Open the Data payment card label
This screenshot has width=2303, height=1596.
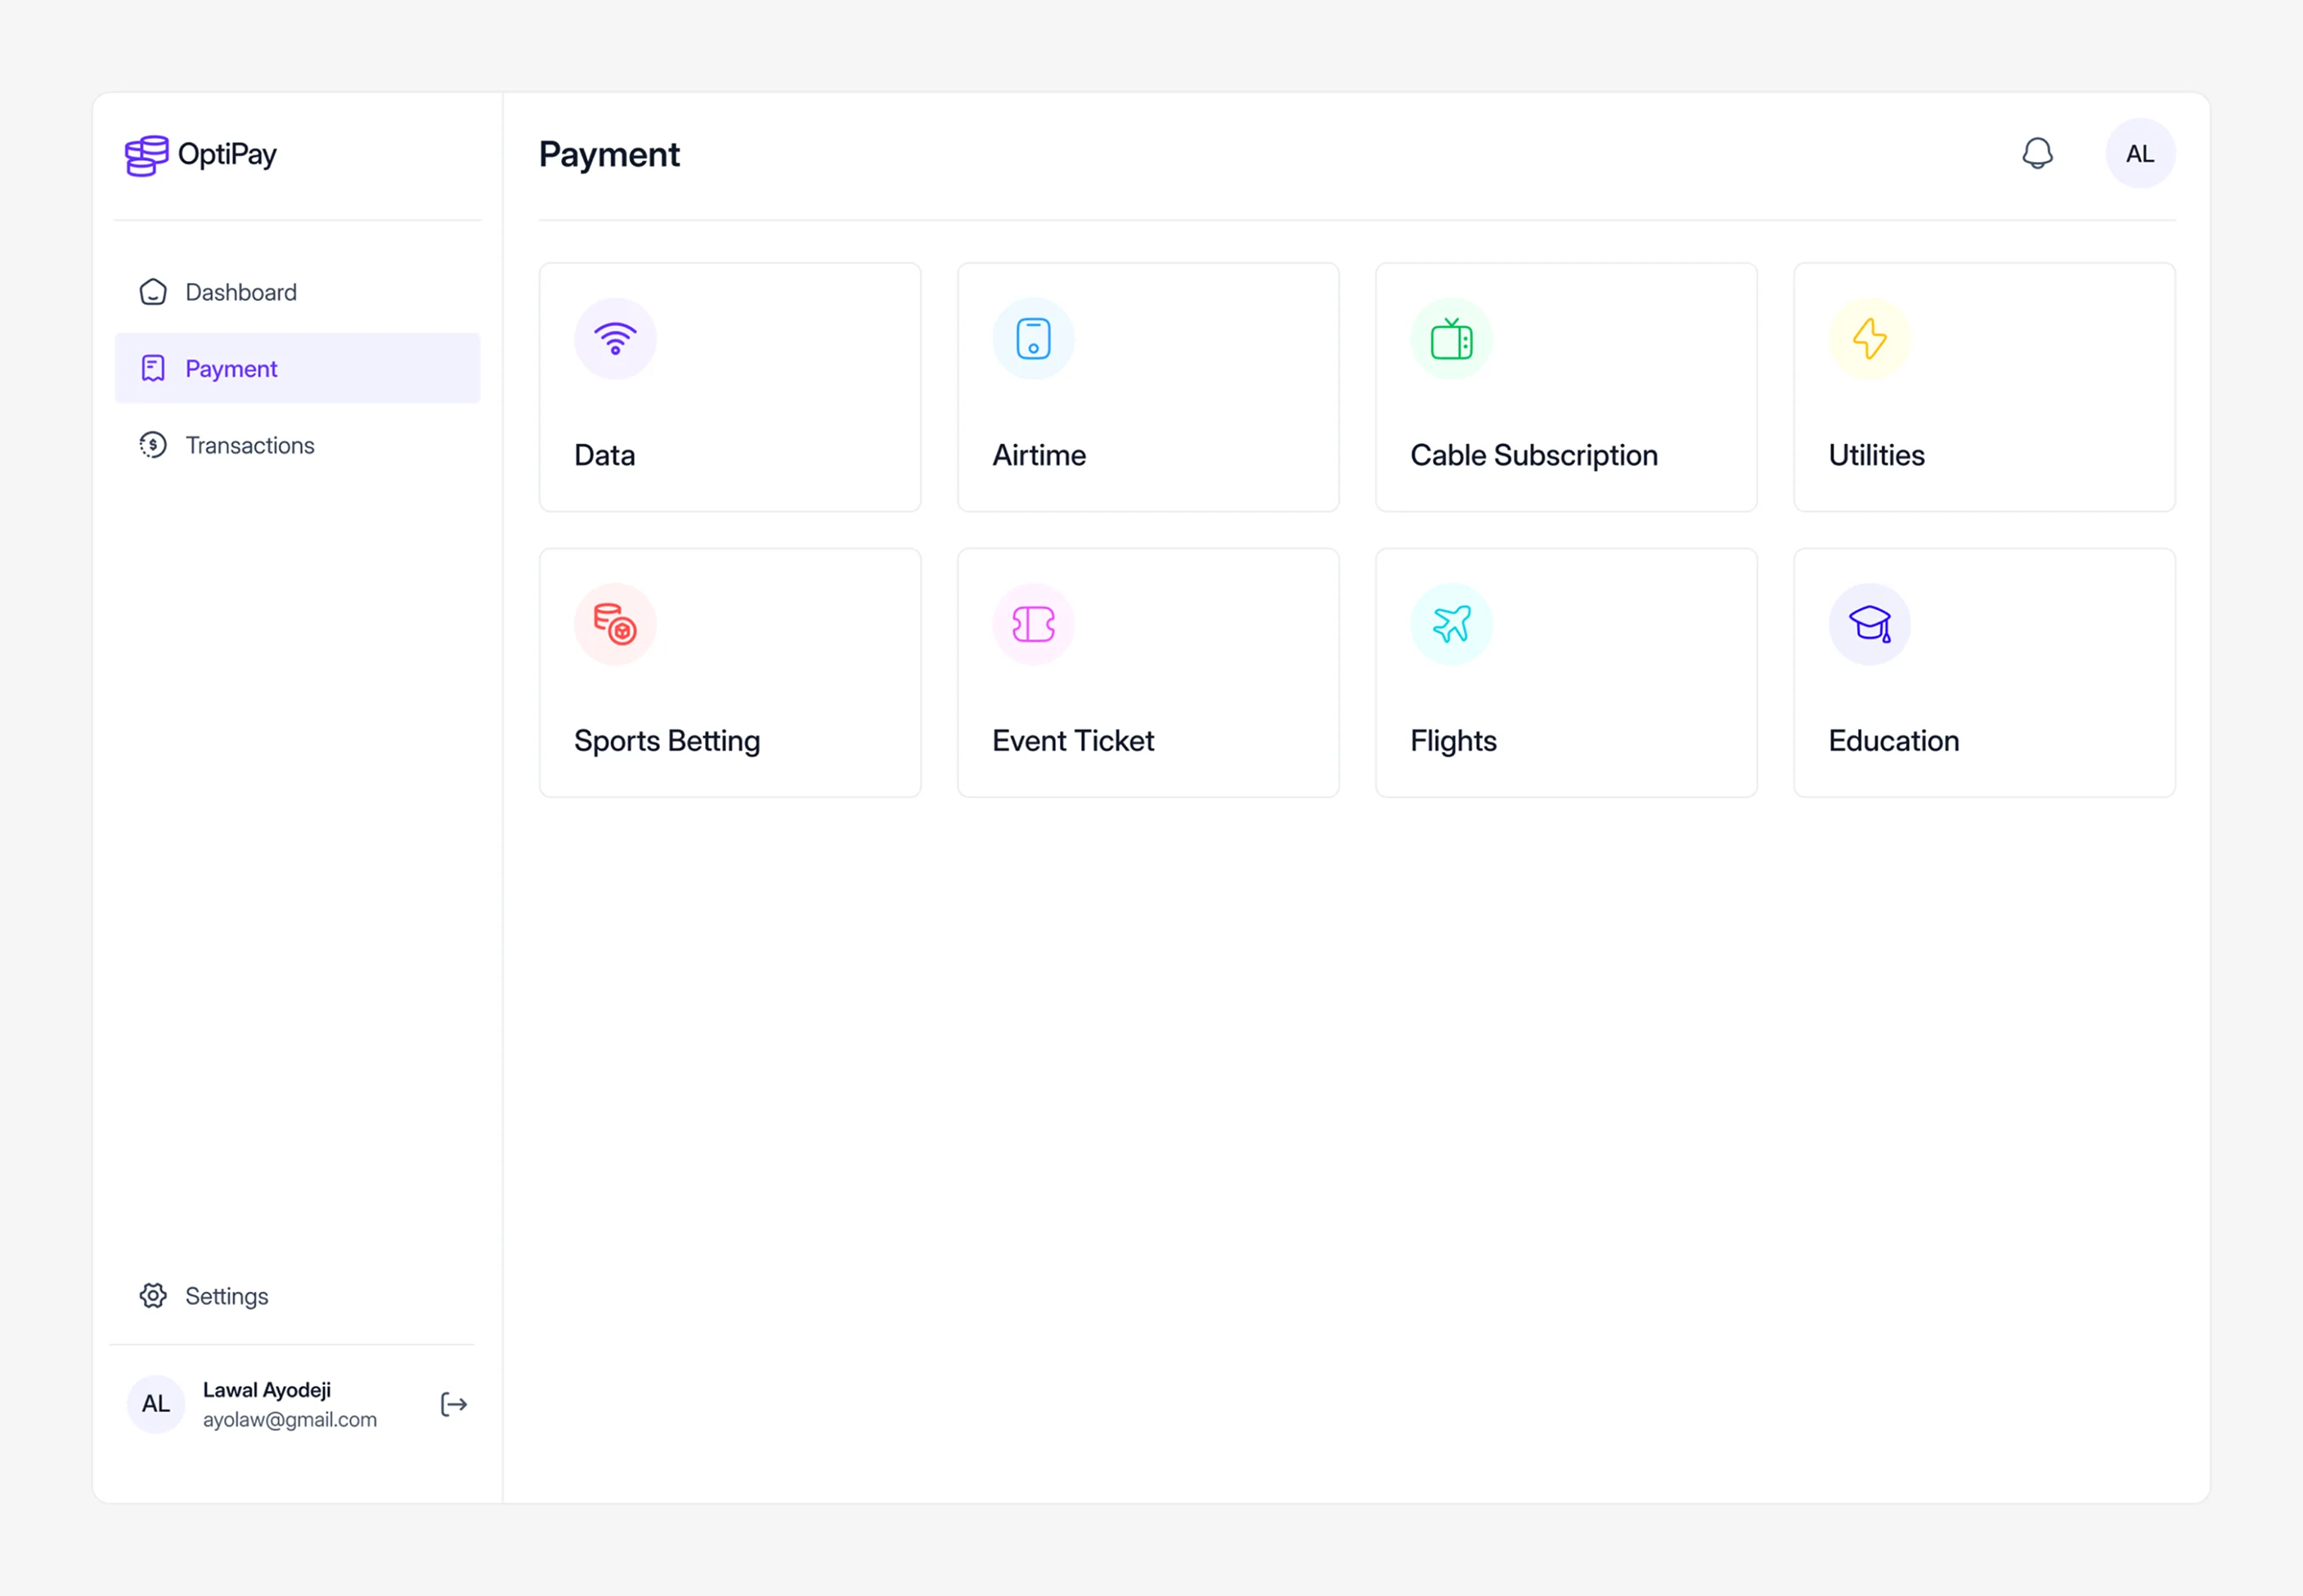click(604, 456)
